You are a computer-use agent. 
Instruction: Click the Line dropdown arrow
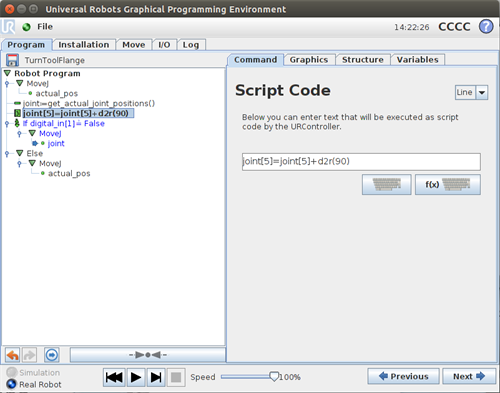[x=482, y=92]
